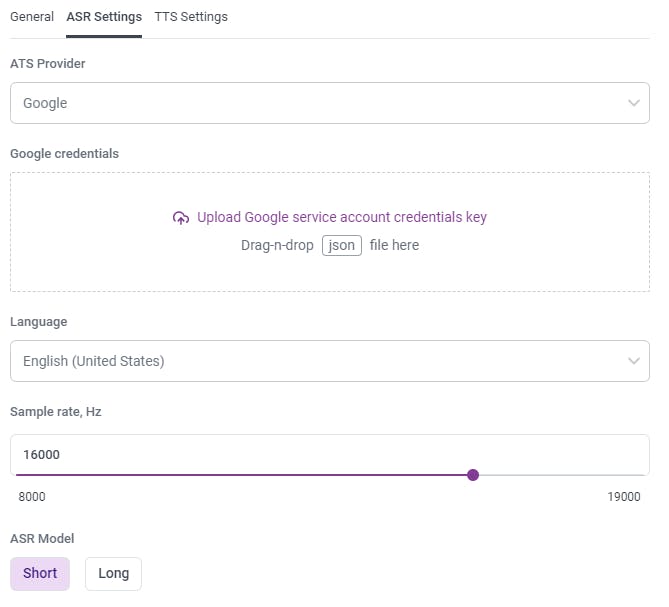
Task: Click the Google credentials section label
Action: pyautogui.click(x=64, y=154)
